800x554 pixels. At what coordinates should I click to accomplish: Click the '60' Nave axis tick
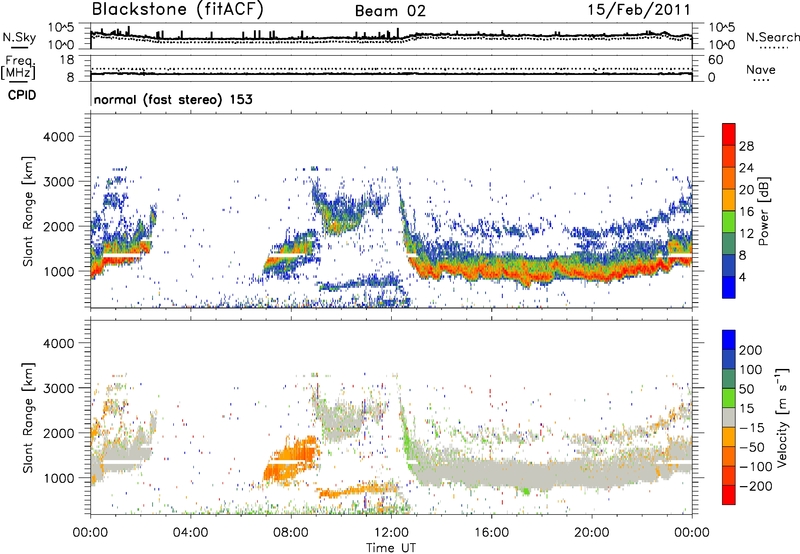pos(715,60)
